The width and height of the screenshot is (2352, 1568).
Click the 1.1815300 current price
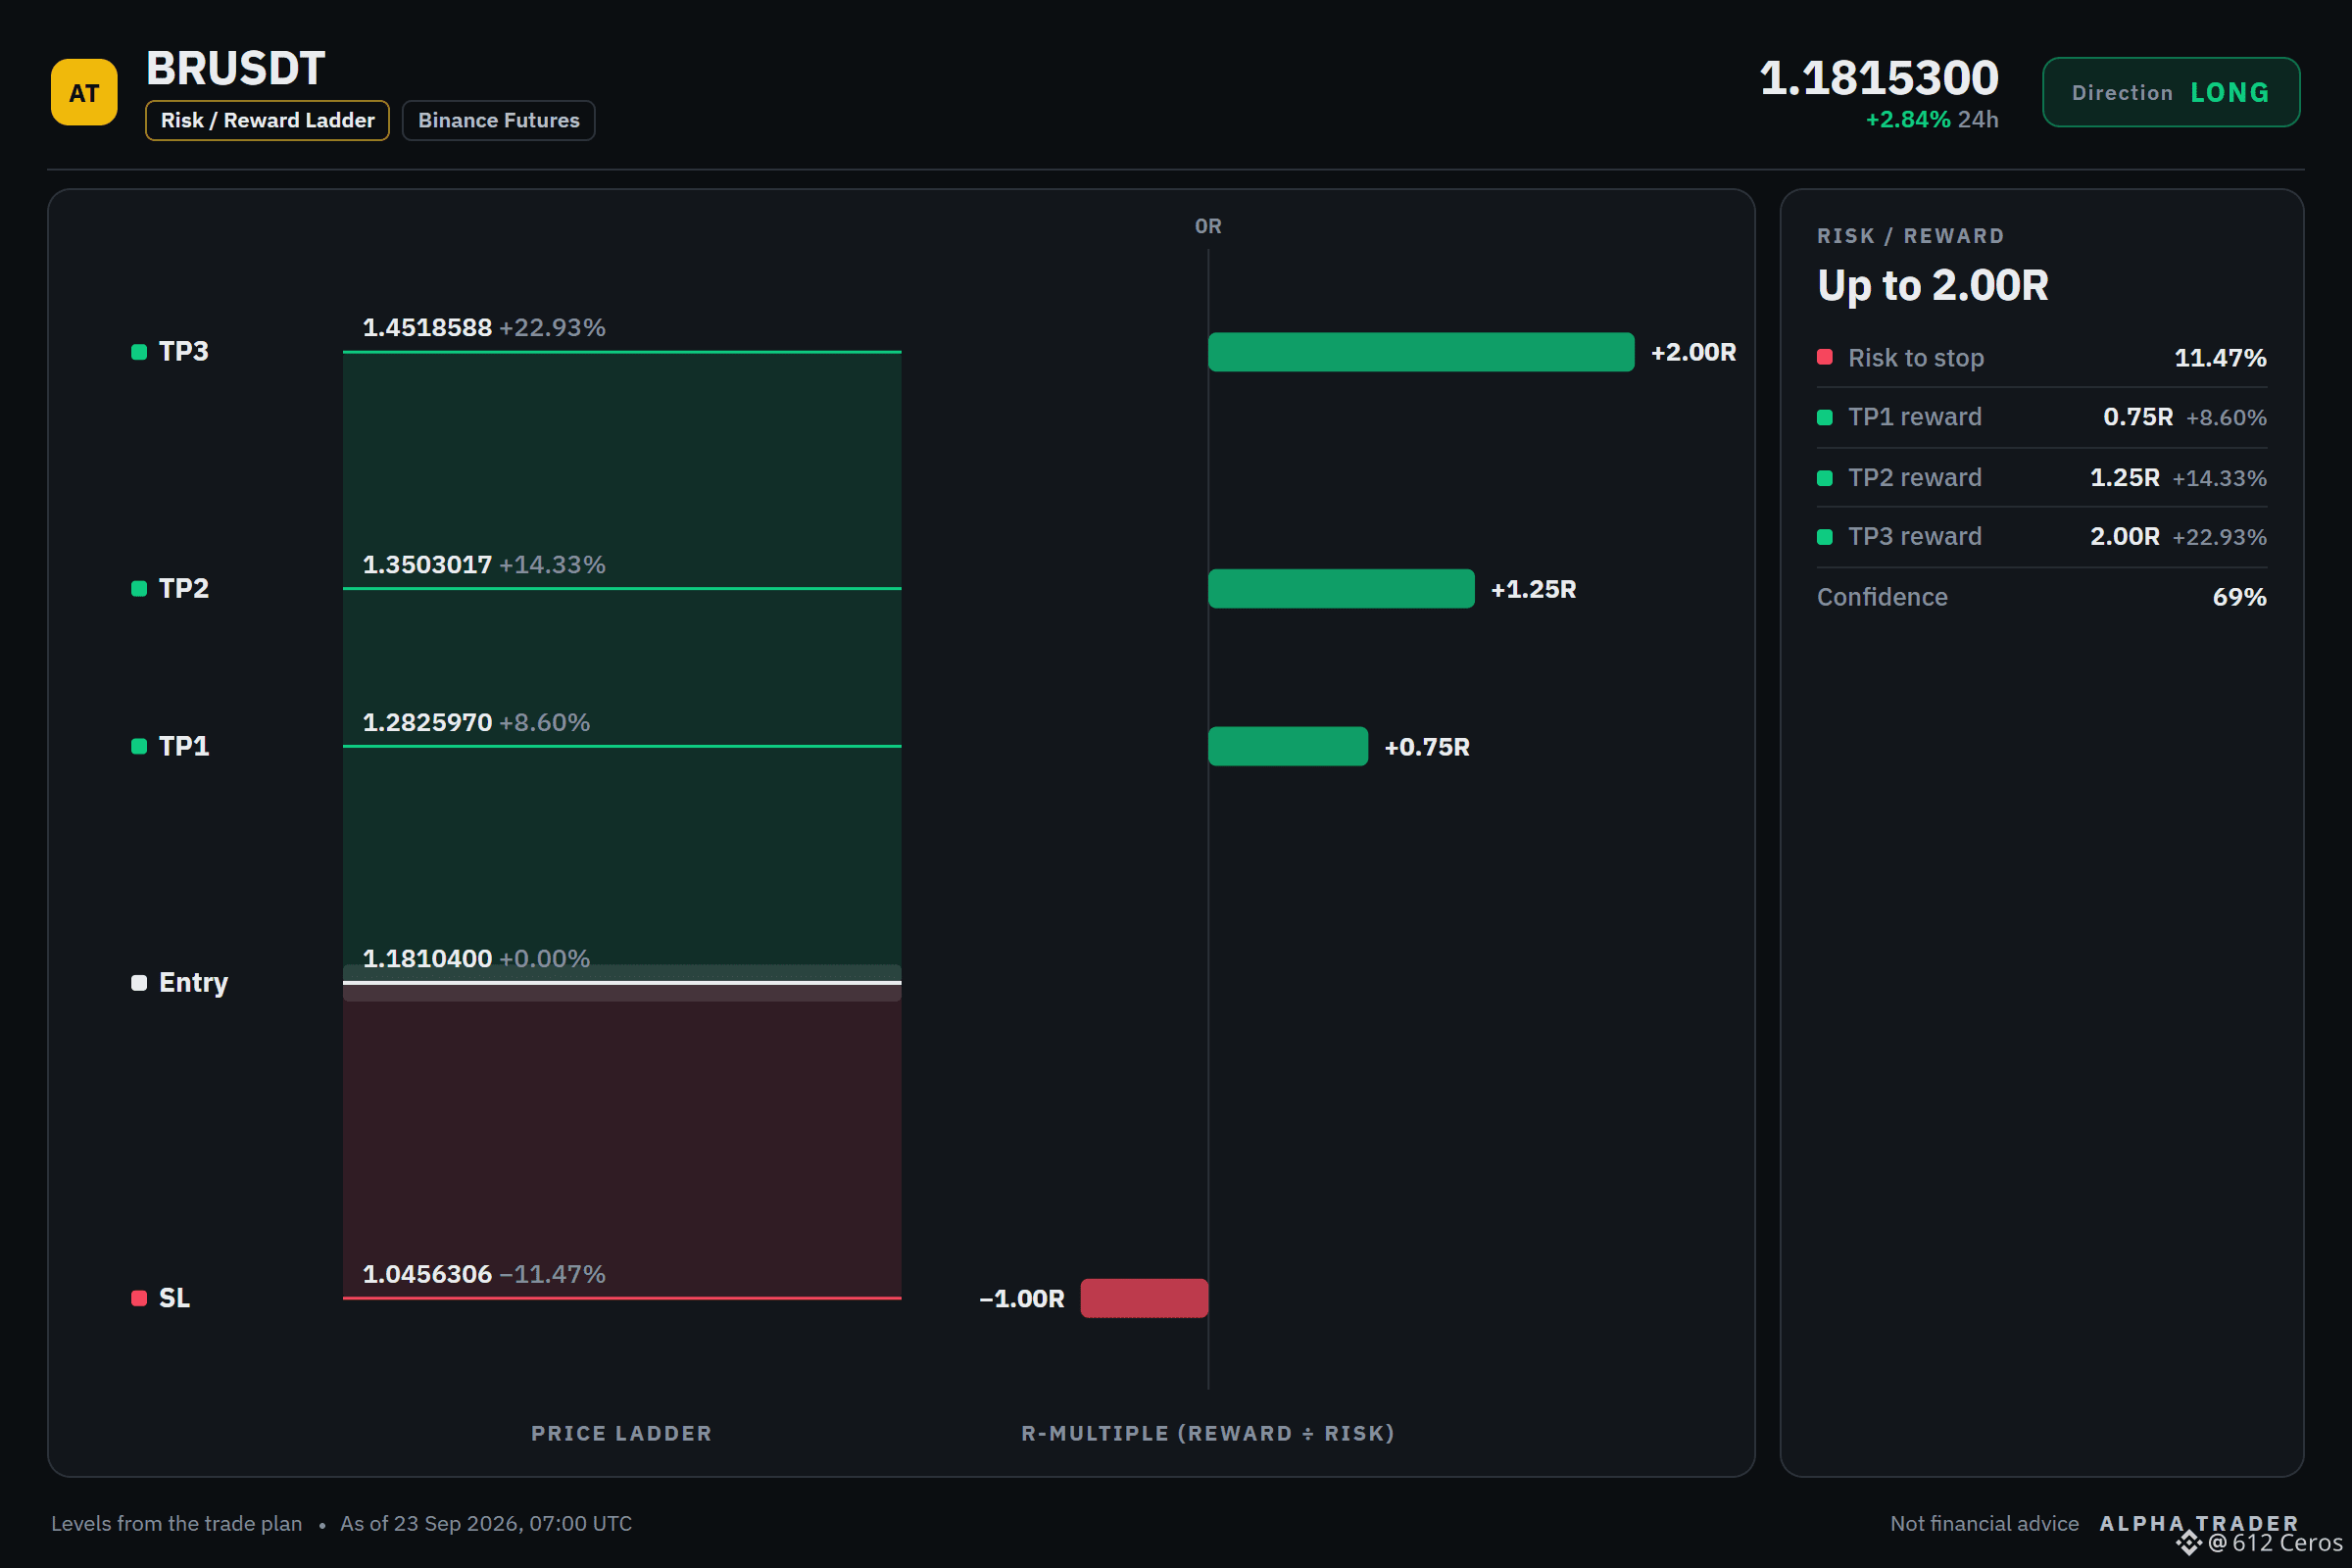(1879, 78)
